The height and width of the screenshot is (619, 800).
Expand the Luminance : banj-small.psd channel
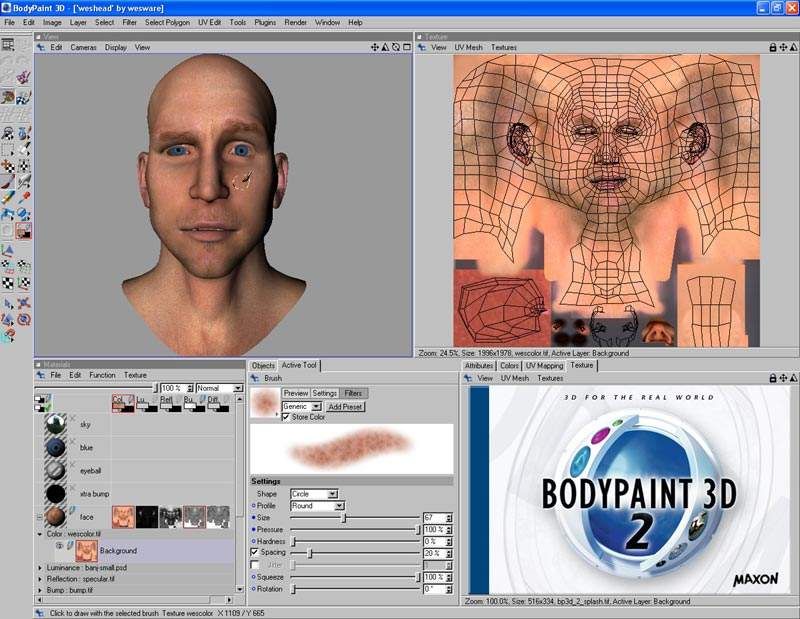[40, 567]
